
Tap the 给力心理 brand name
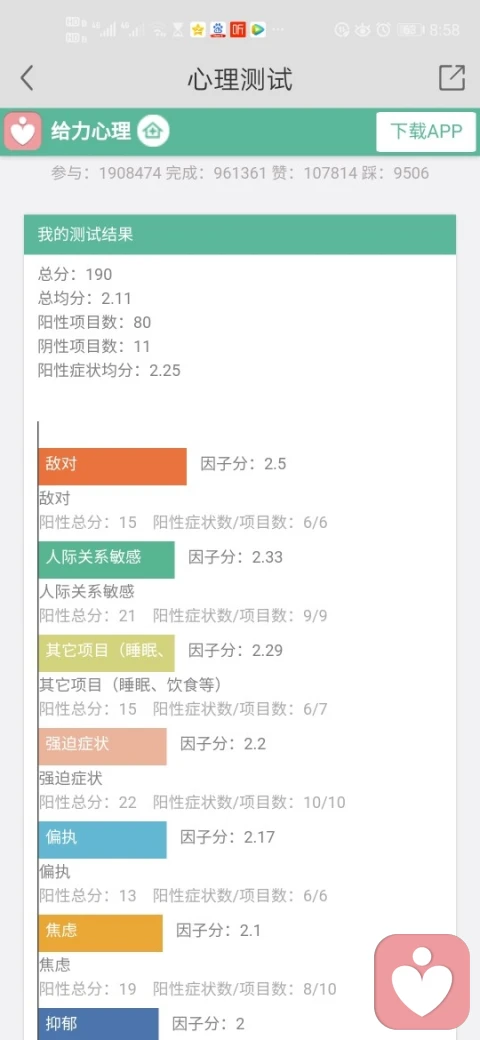click(91, 131)
